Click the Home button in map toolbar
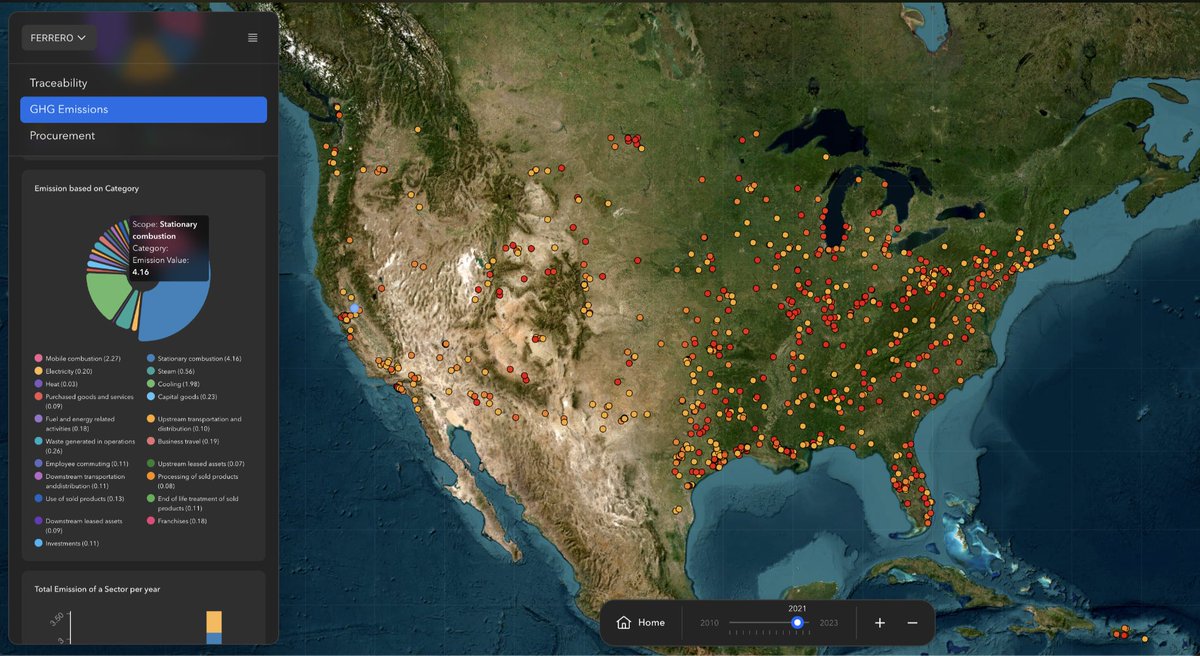The width and height of the screenshot is (1200, 656). tap(641, 623)
